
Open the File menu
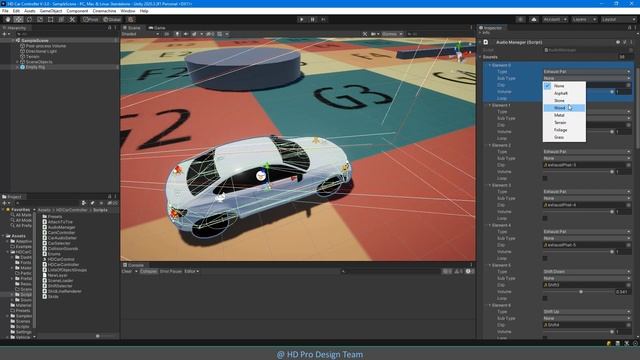click(5, 11)
